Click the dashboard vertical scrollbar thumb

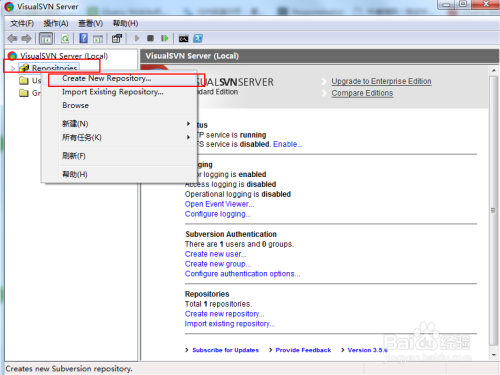[x=493, y=211]
